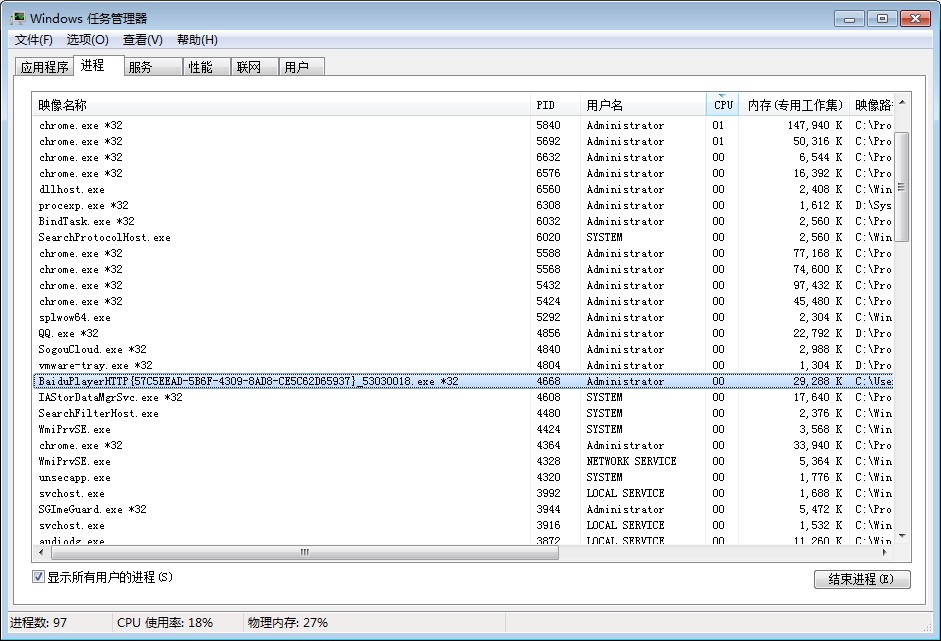Toggle 显示所有用户的进程 checkbox

(x=38, y=577)
